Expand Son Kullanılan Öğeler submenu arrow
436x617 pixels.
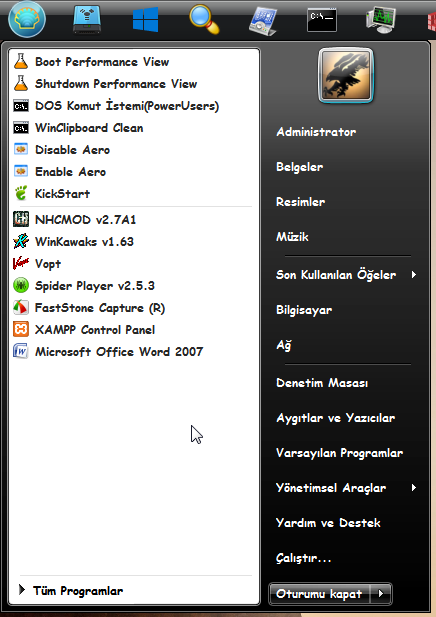coord(414,275)
